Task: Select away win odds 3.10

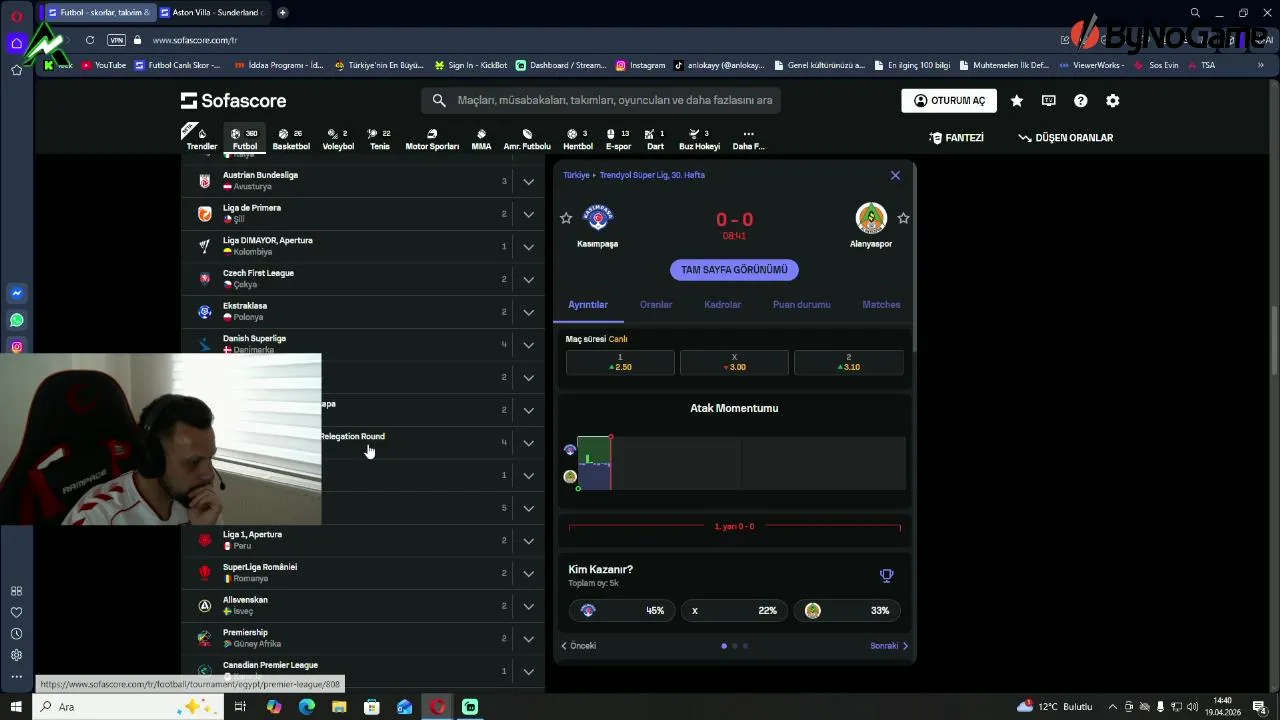Action: (x=848, y=362)
